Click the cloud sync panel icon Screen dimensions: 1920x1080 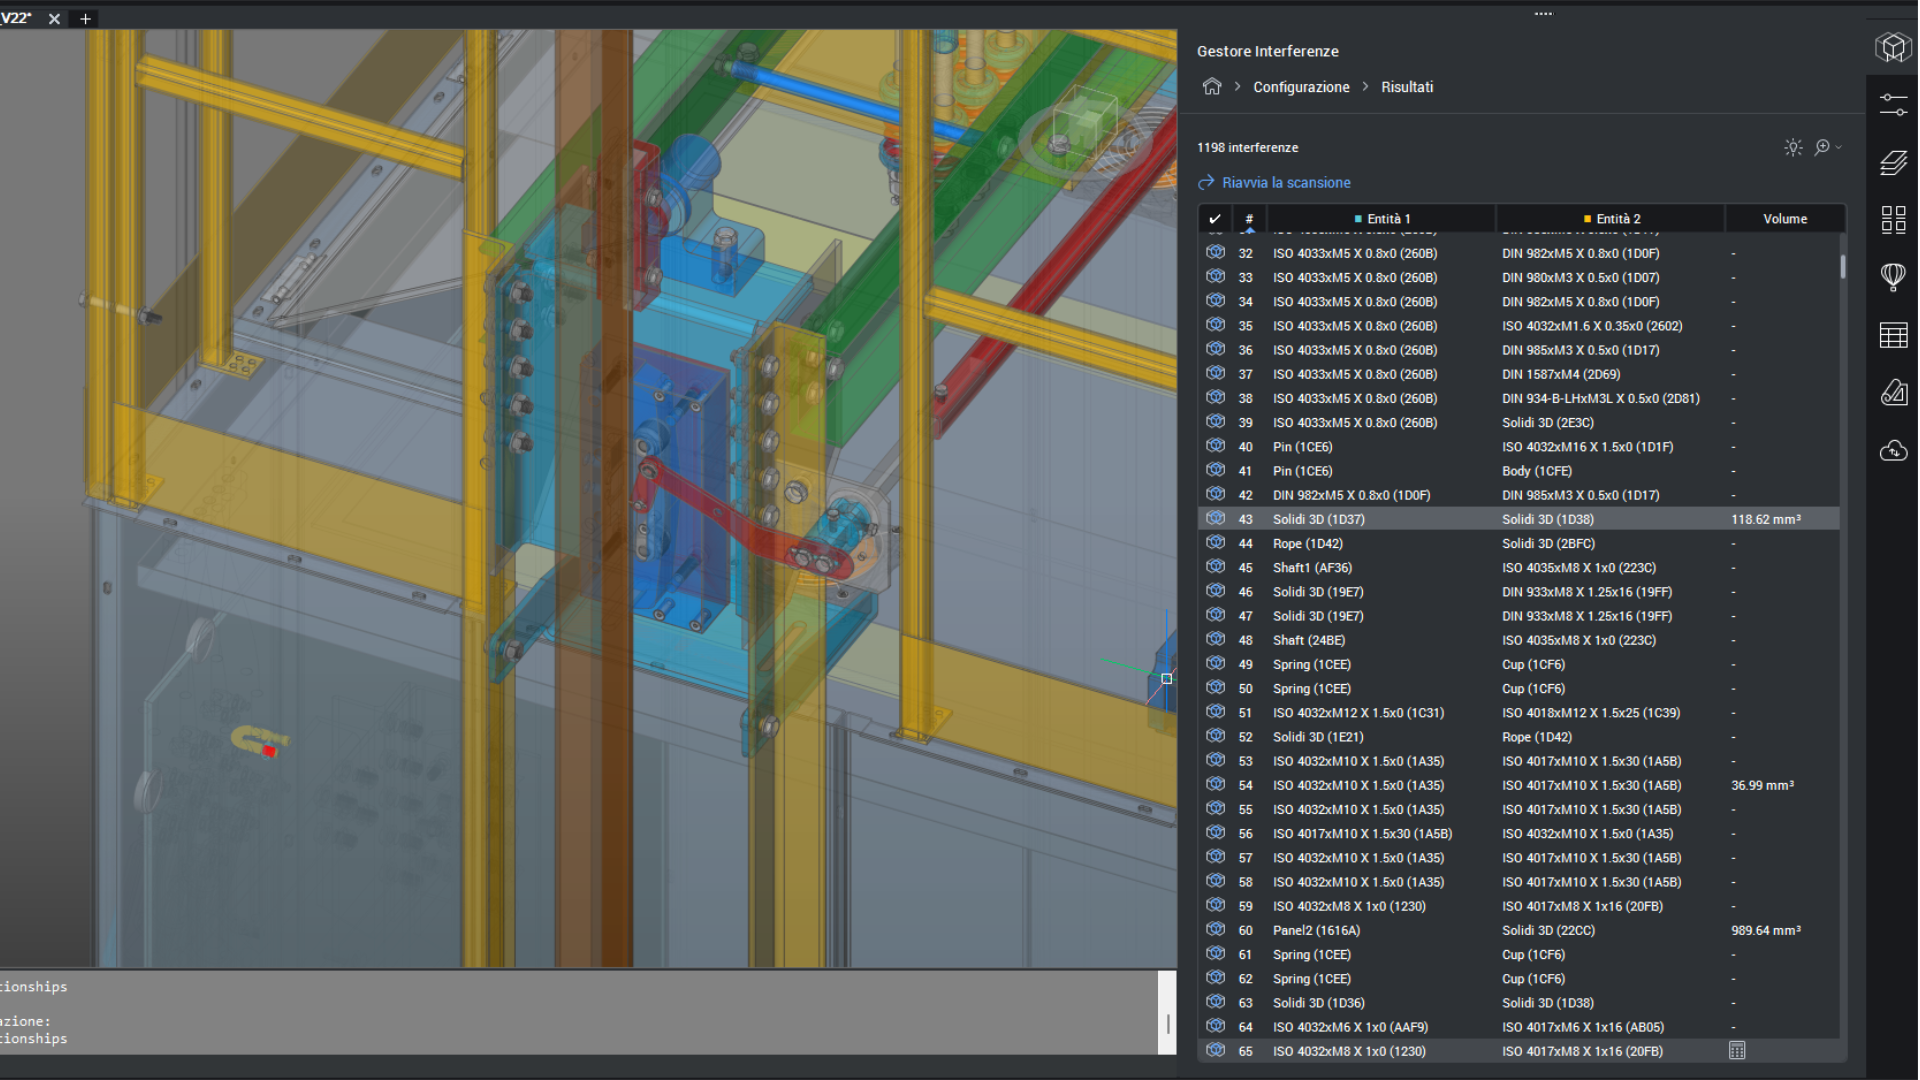pos(1893,450)
